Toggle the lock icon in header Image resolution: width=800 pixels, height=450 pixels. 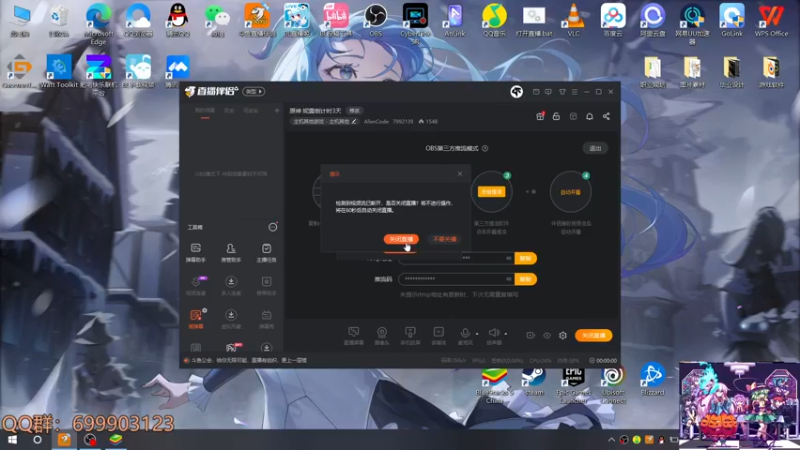tap(556, 116)
